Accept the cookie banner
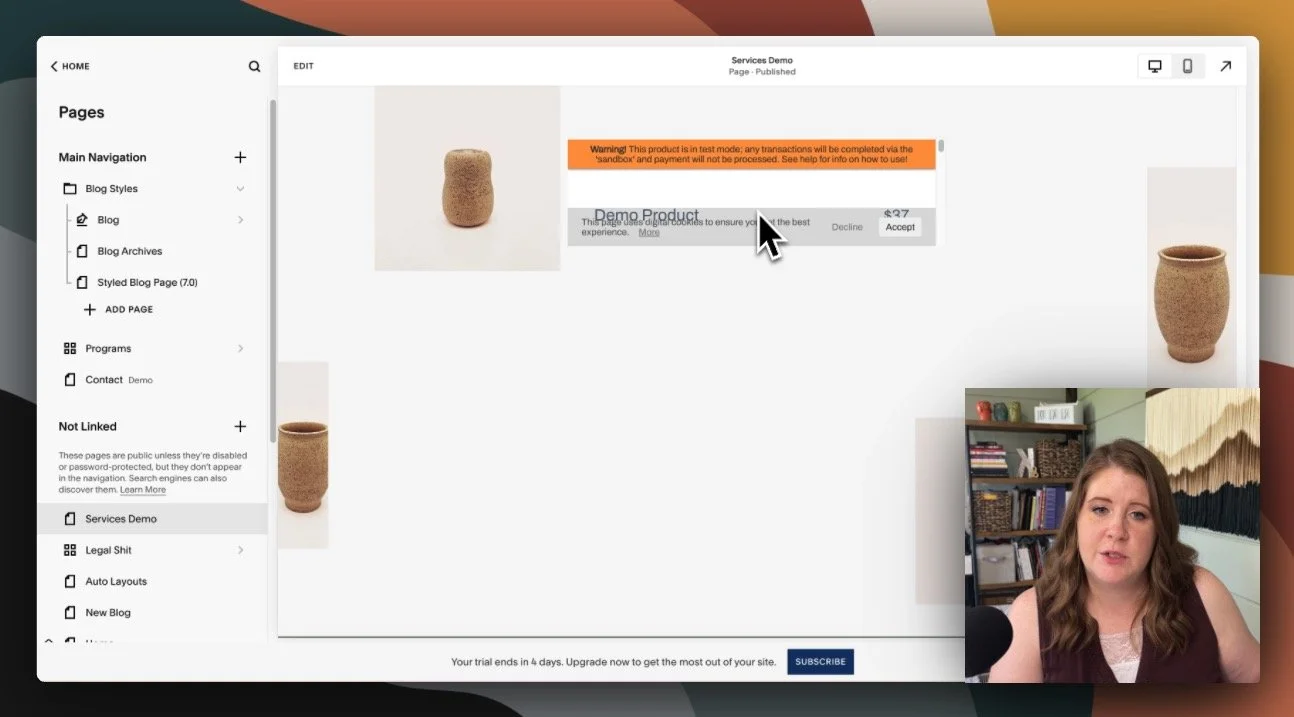This screenshot has height=717, width=1294. click(900, 227)
